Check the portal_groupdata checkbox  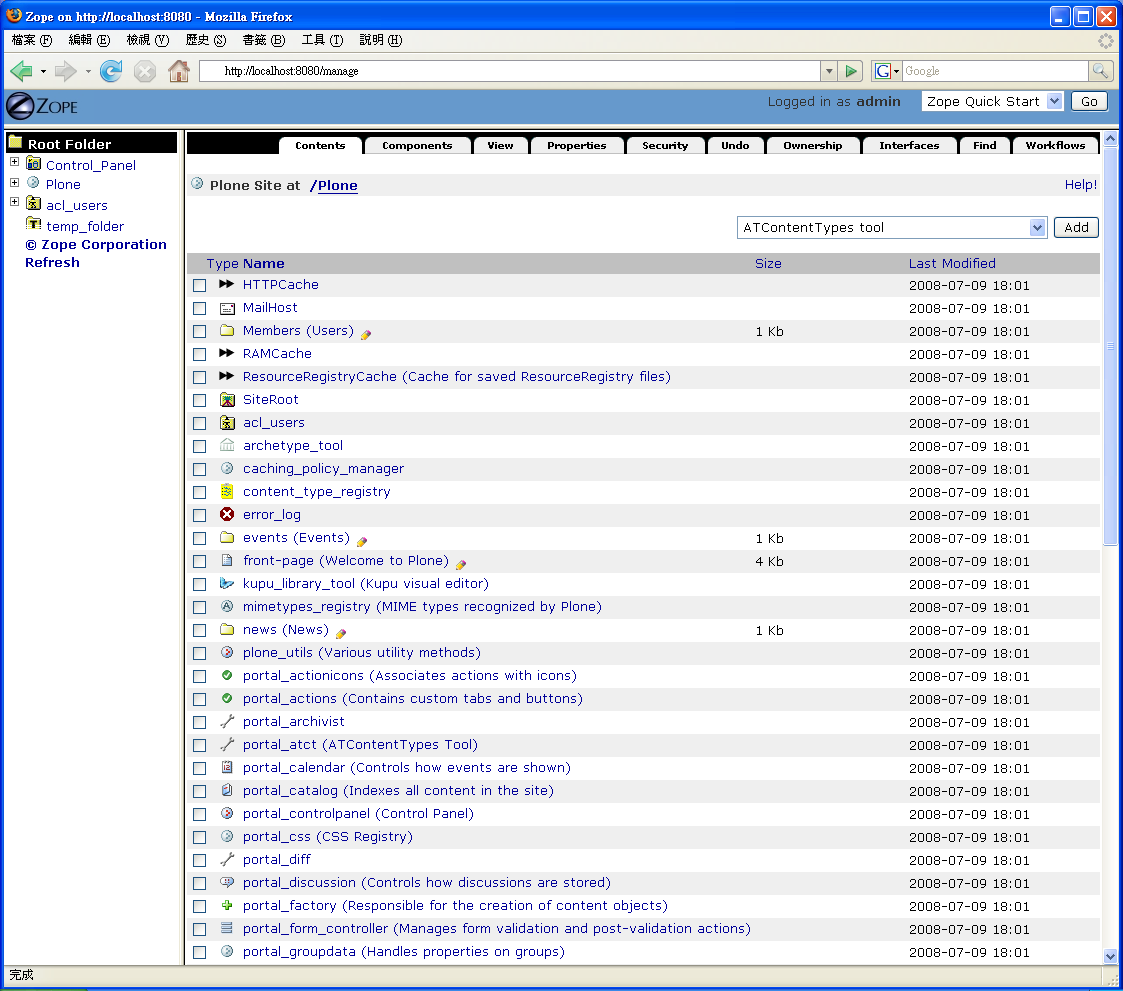200,952
